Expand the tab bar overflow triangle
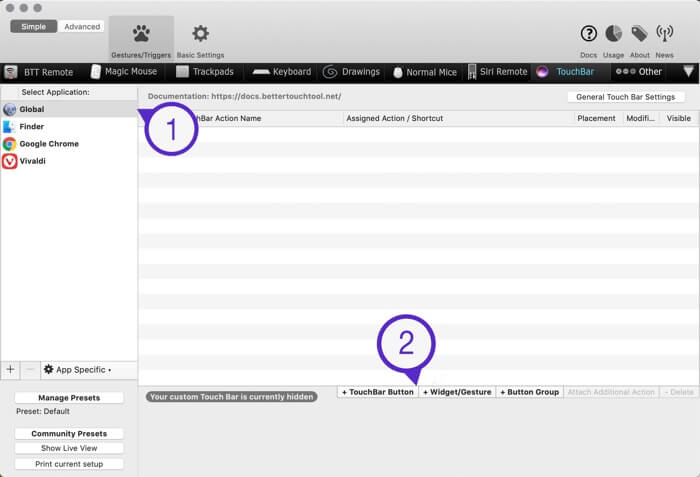700x477 pixels. pyautogui.click(x=688, y=71)
